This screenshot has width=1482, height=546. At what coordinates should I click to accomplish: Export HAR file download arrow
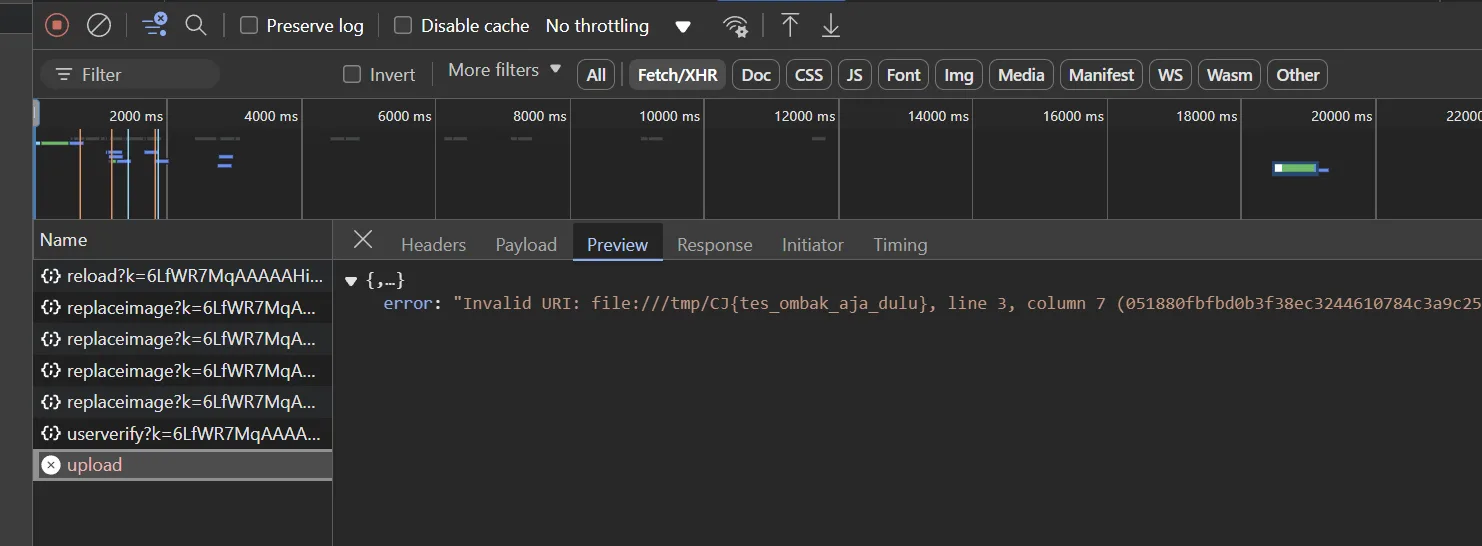(831, 25)
